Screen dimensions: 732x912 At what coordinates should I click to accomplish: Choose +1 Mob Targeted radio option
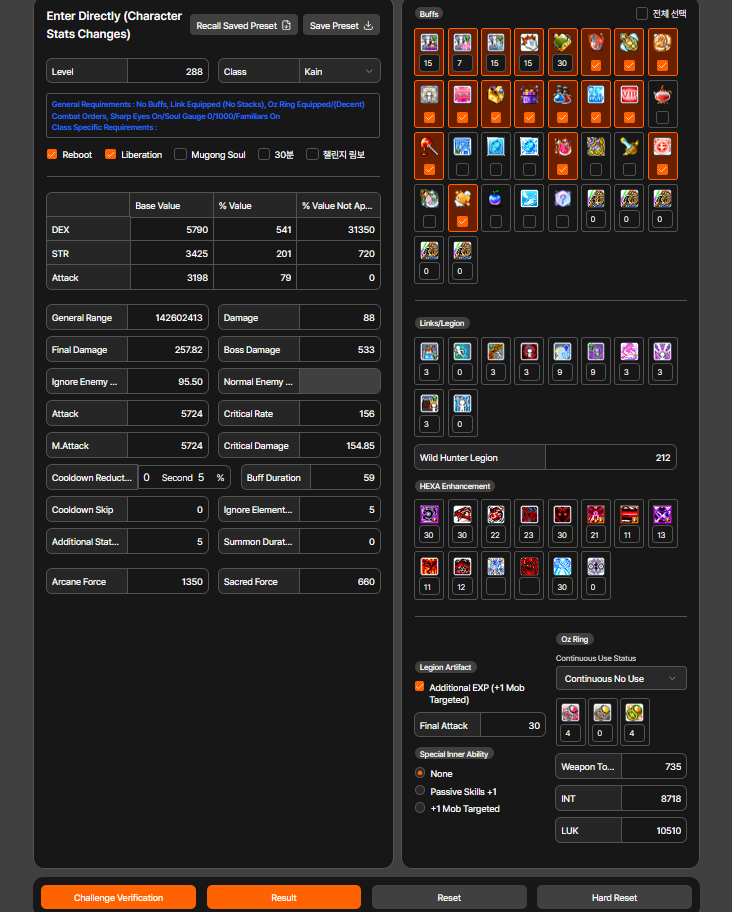tap(420, 808)
